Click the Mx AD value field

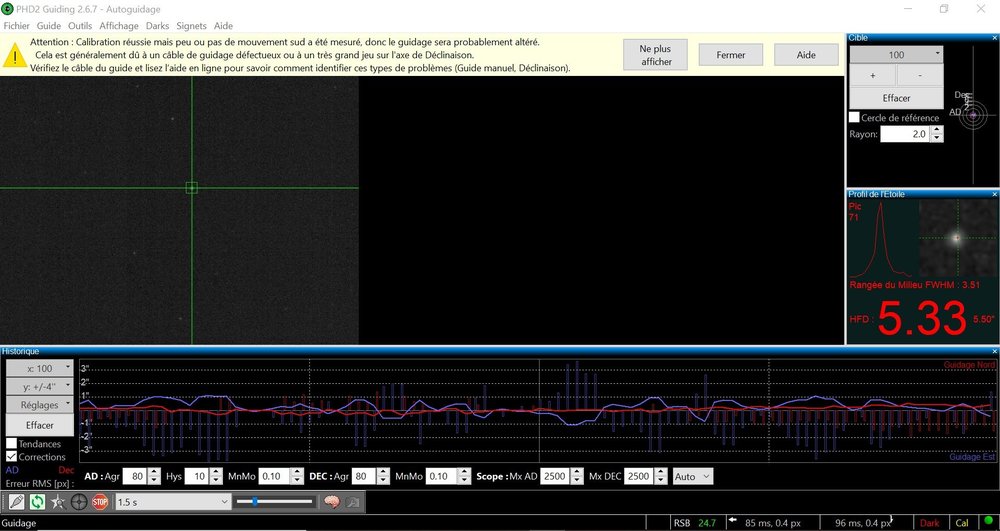[x=555, y=476]
